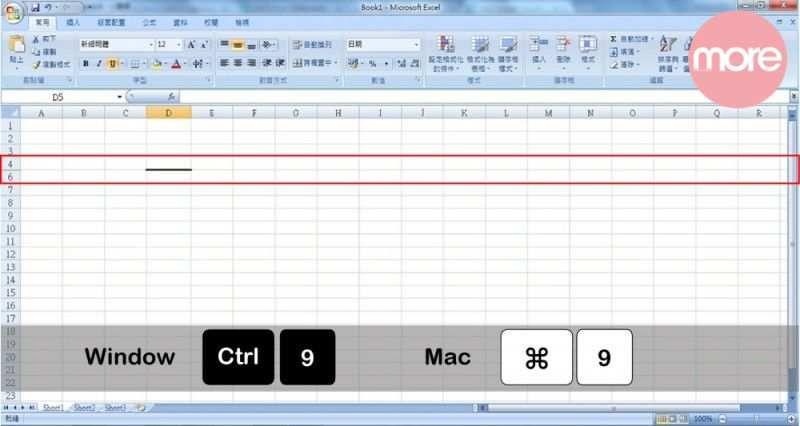Toggle Center horizontal alignment
800x426 pixels.
tap(238, 63)
